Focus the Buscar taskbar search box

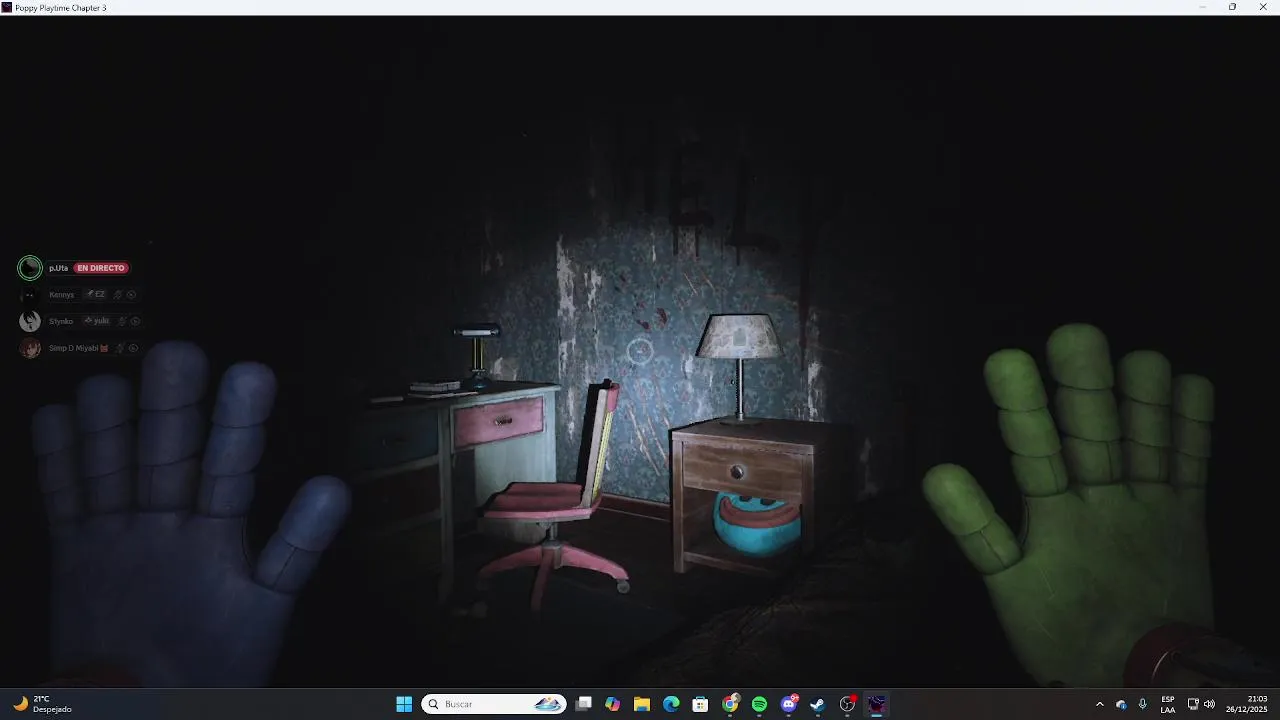(x=494, y=704)
